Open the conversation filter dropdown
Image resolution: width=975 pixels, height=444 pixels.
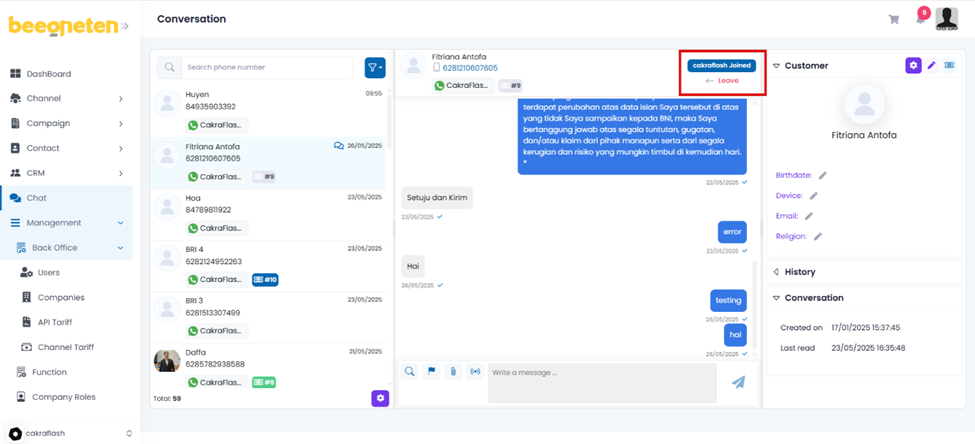coord(375,68)
